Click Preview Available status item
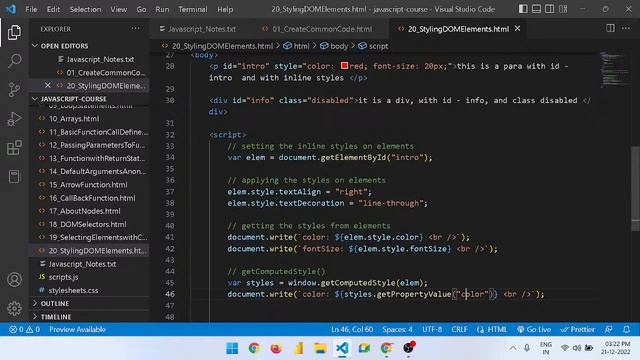 [77, 329]
